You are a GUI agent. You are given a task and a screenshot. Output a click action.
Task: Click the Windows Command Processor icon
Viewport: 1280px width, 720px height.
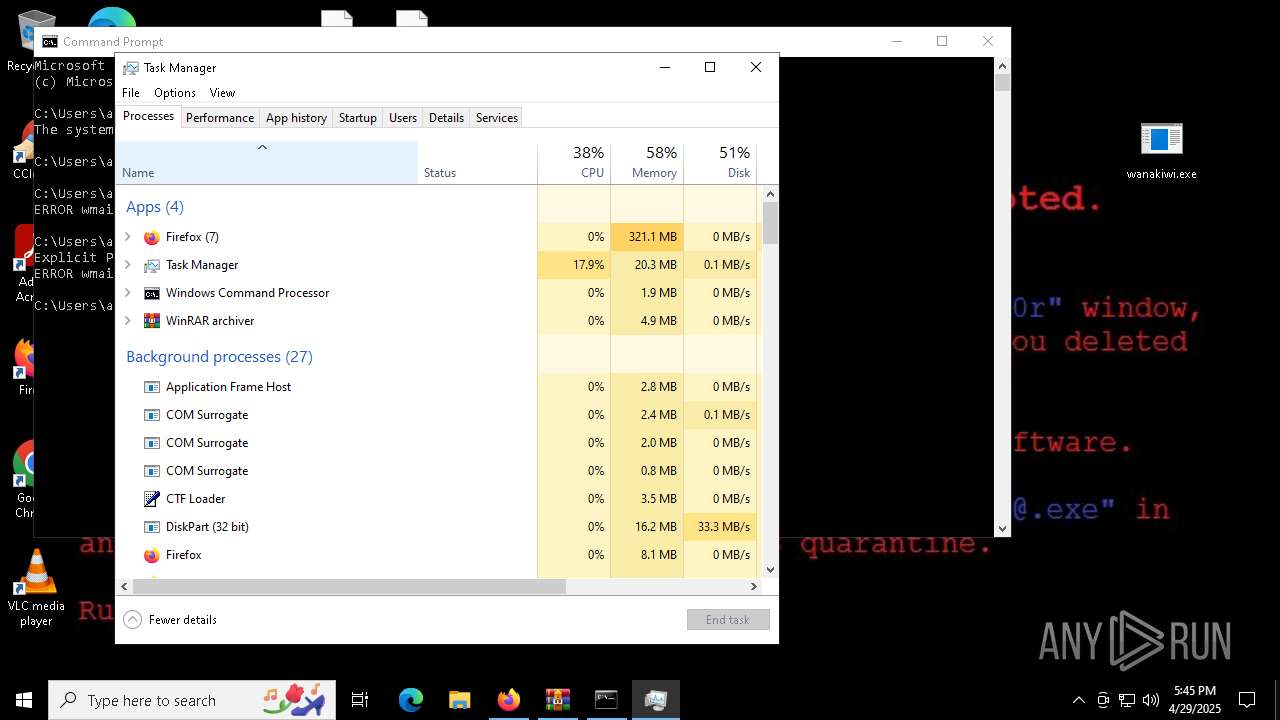click(152, 293)
